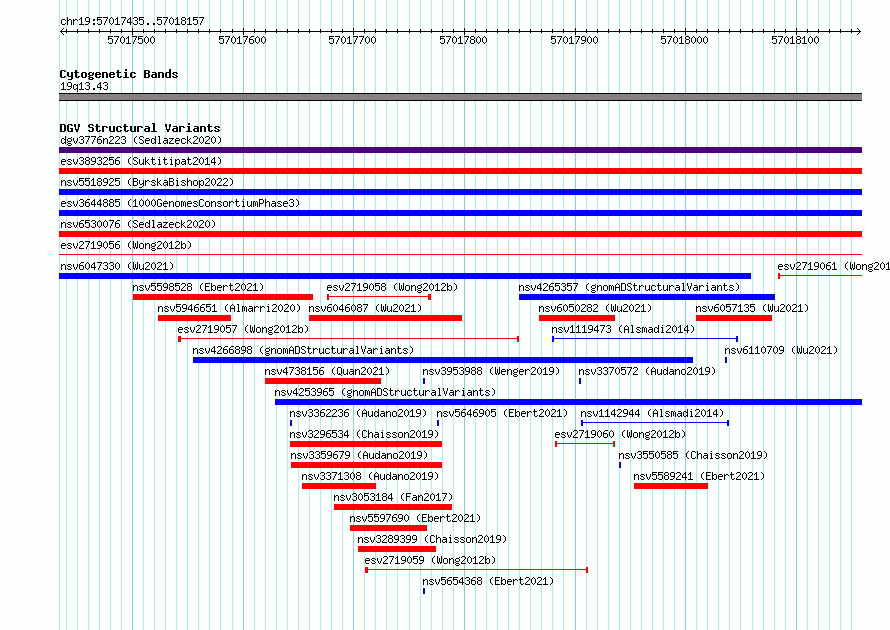Click the blue nsv6047330 (Wu2021) variant bar
The image size is (890, 630).
coord(405,276)
